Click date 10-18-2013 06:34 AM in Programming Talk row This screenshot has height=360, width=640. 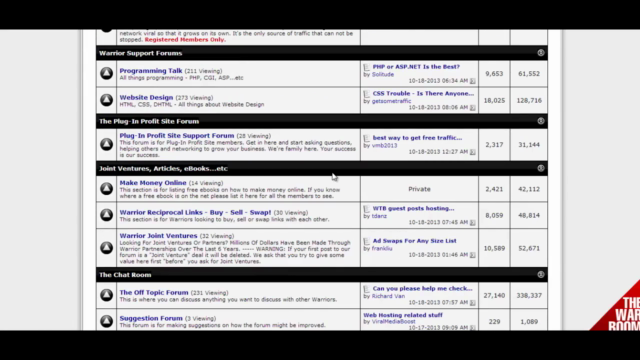pos(438,81)
